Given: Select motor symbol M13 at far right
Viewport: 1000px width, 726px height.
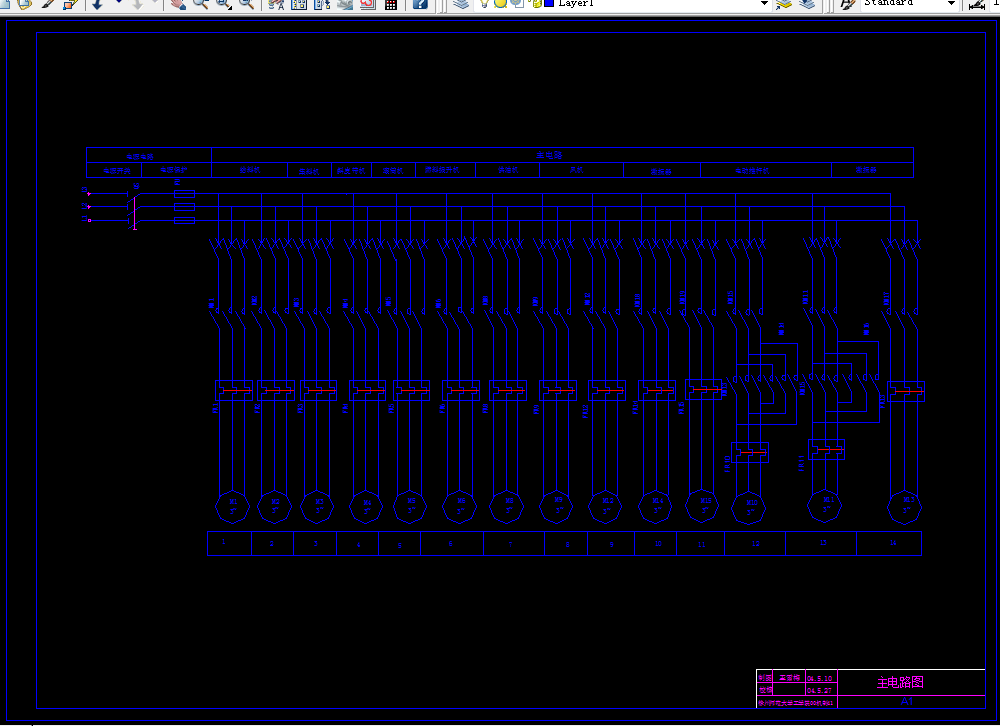Looking at the screenshot, I should coord(905,507).
